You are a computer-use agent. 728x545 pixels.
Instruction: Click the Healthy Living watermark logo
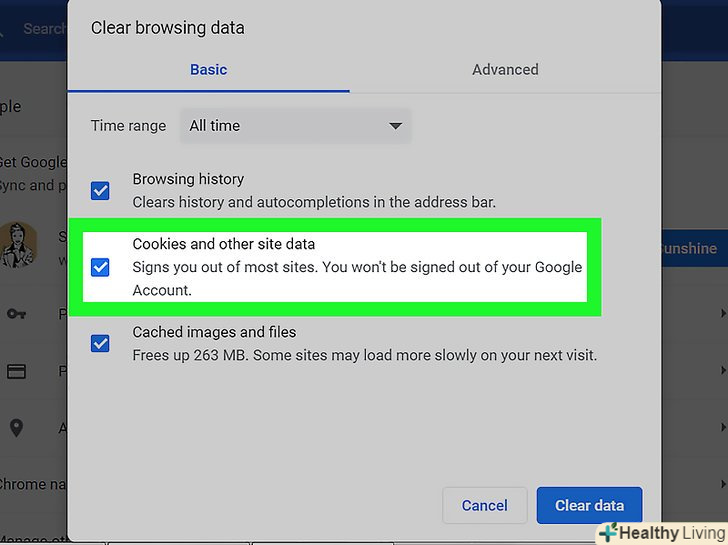point(661,533)
